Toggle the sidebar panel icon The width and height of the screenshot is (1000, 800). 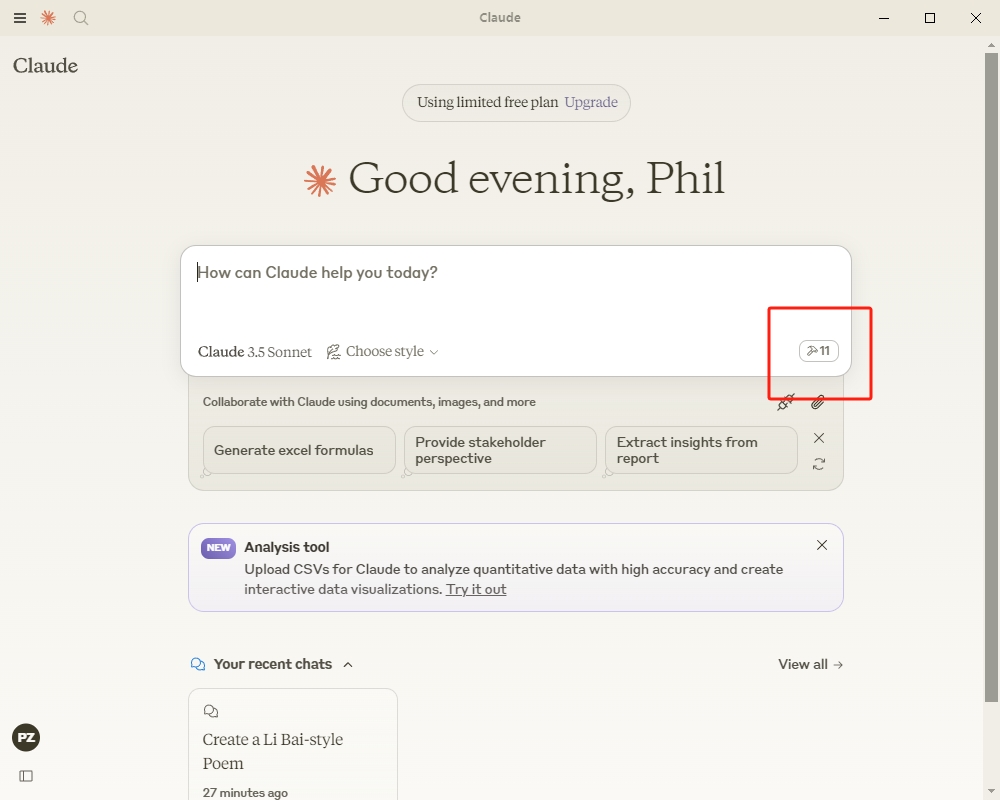(26, 776)
